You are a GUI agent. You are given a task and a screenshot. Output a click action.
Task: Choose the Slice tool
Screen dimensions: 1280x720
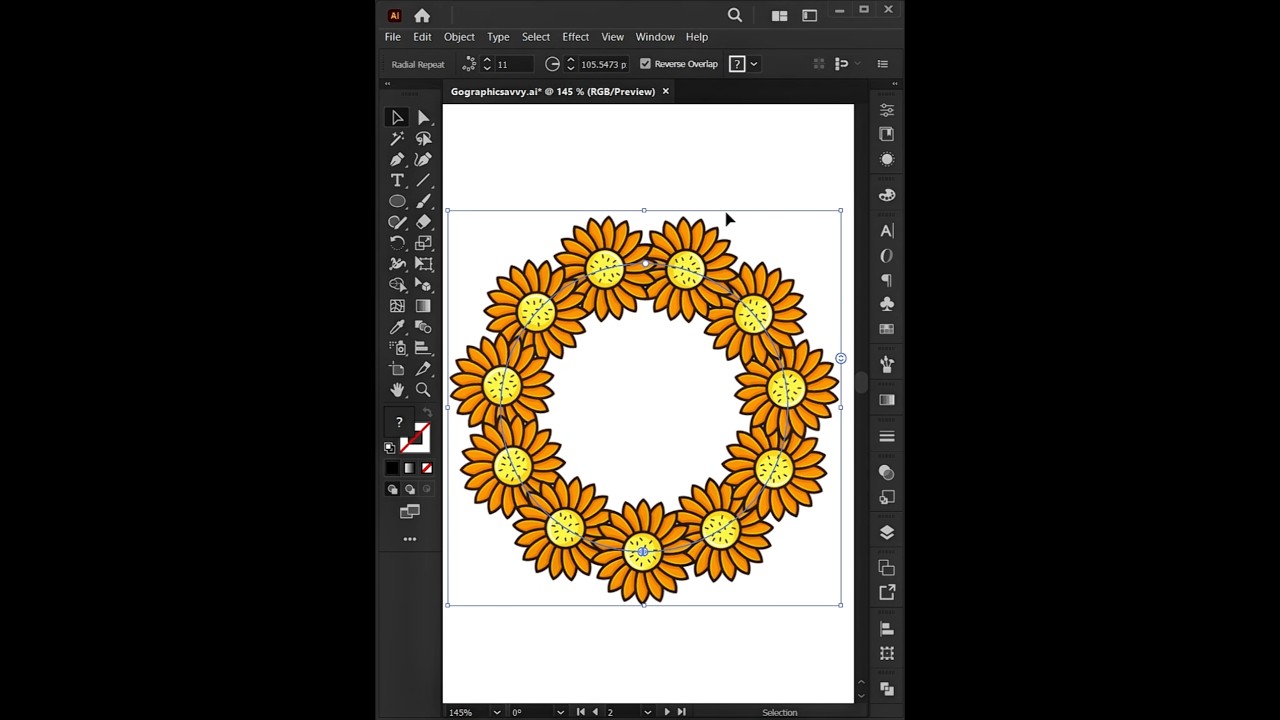pos(423,369)
